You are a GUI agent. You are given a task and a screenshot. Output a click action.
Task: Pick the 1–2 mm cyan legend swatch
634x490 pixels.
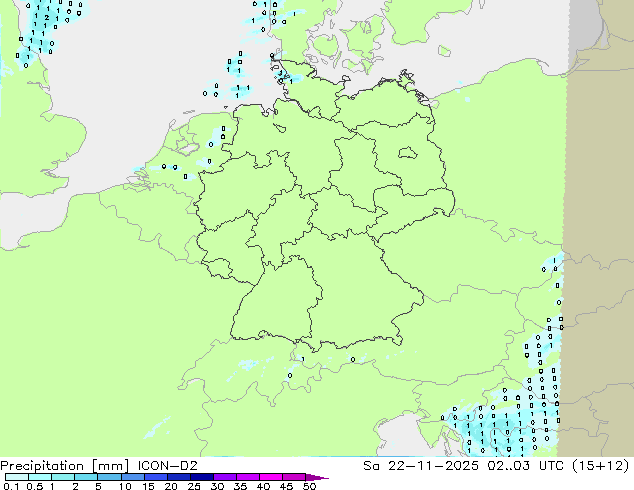click(63, 477)
